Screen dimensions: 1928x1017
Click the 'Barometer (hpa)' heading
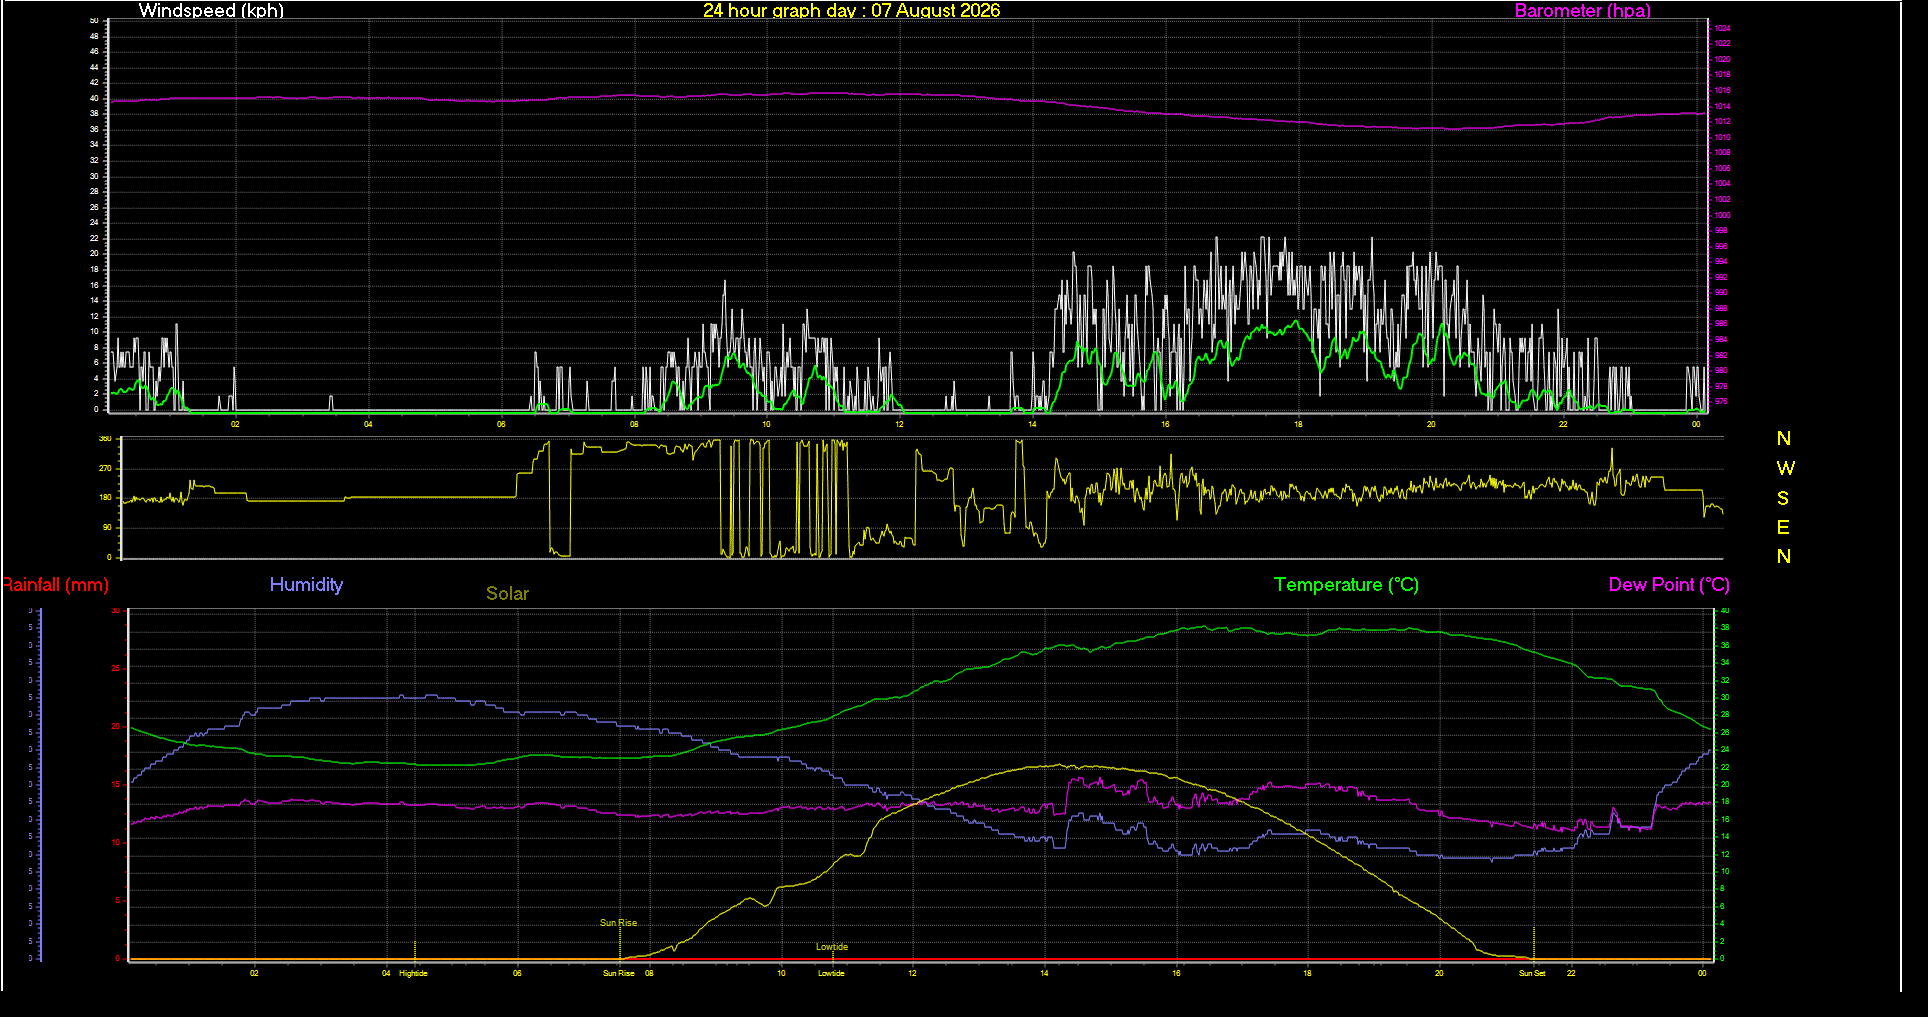pyautogui.click(x=1582, y=10)
